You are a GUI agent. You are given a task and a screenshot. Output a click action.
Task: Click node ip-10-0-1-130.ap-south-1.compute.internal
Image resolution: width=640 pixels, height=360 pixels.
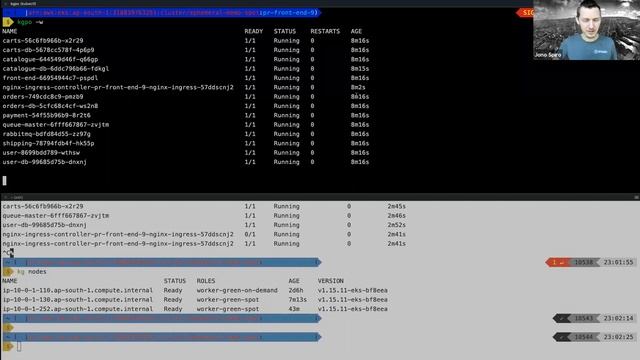[x=78, y=300]
